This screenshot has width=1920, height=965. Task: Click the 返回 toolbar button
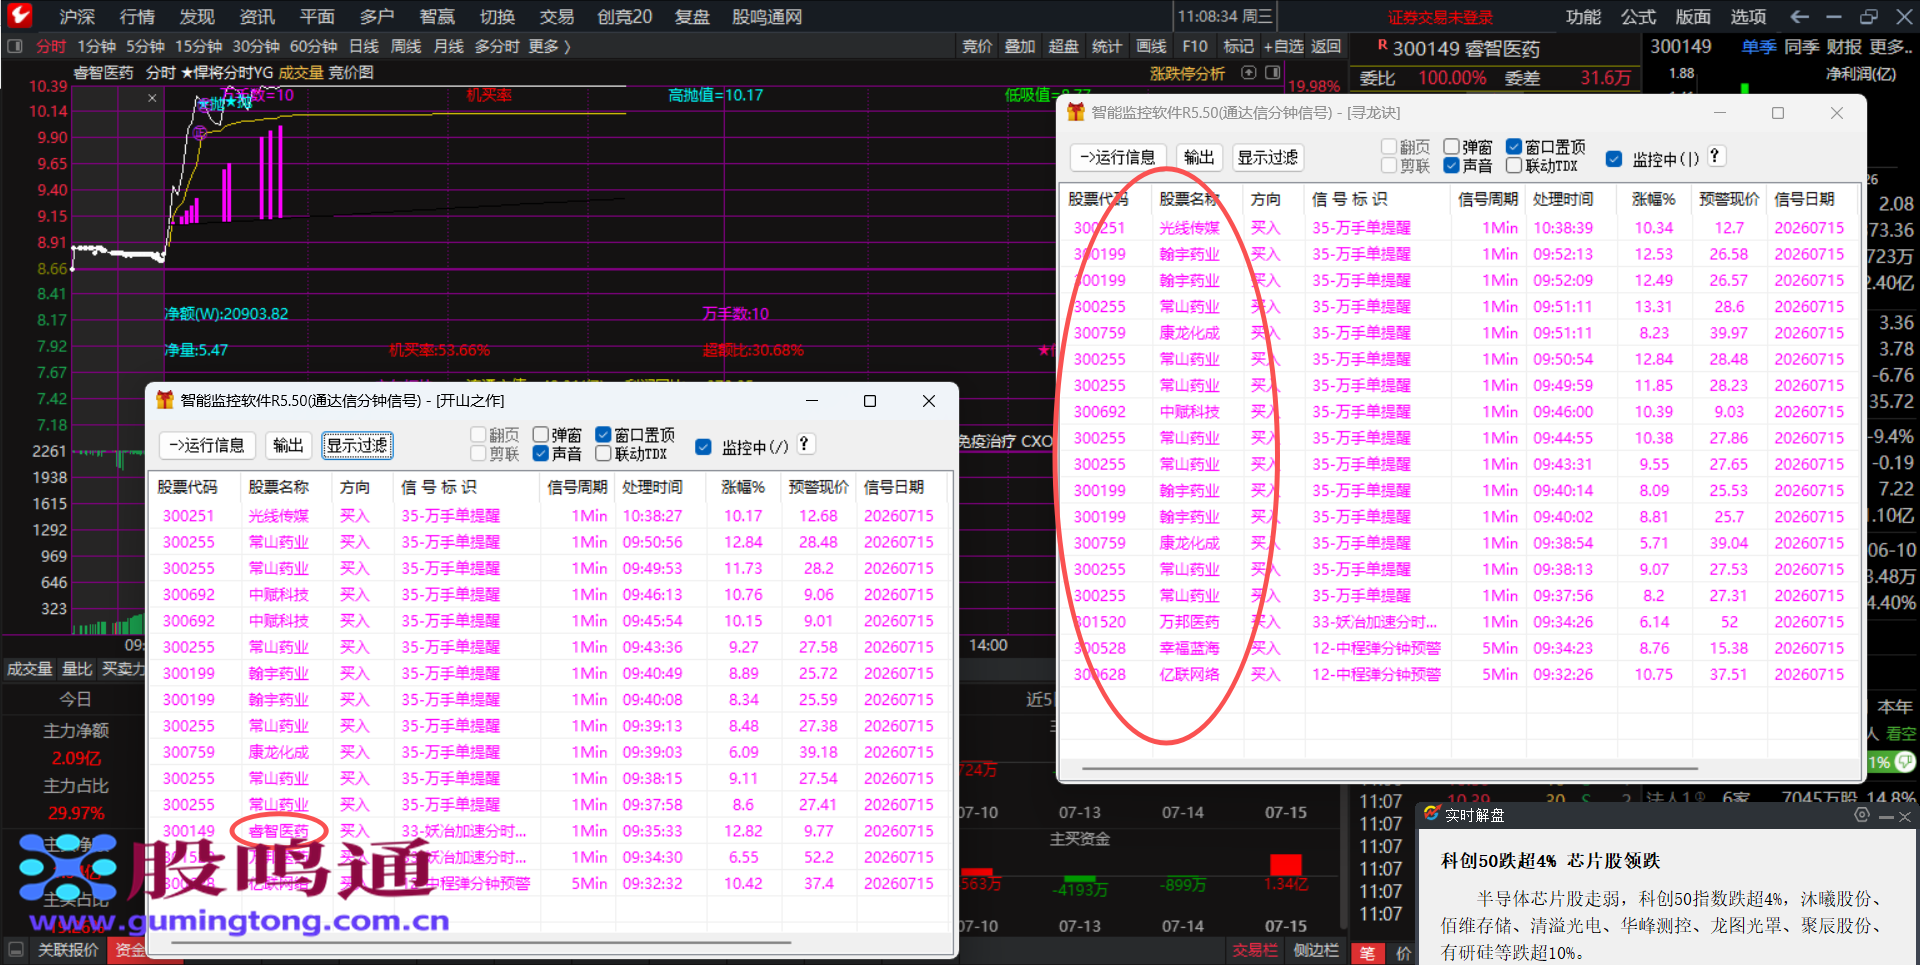tap(1326, 46)
